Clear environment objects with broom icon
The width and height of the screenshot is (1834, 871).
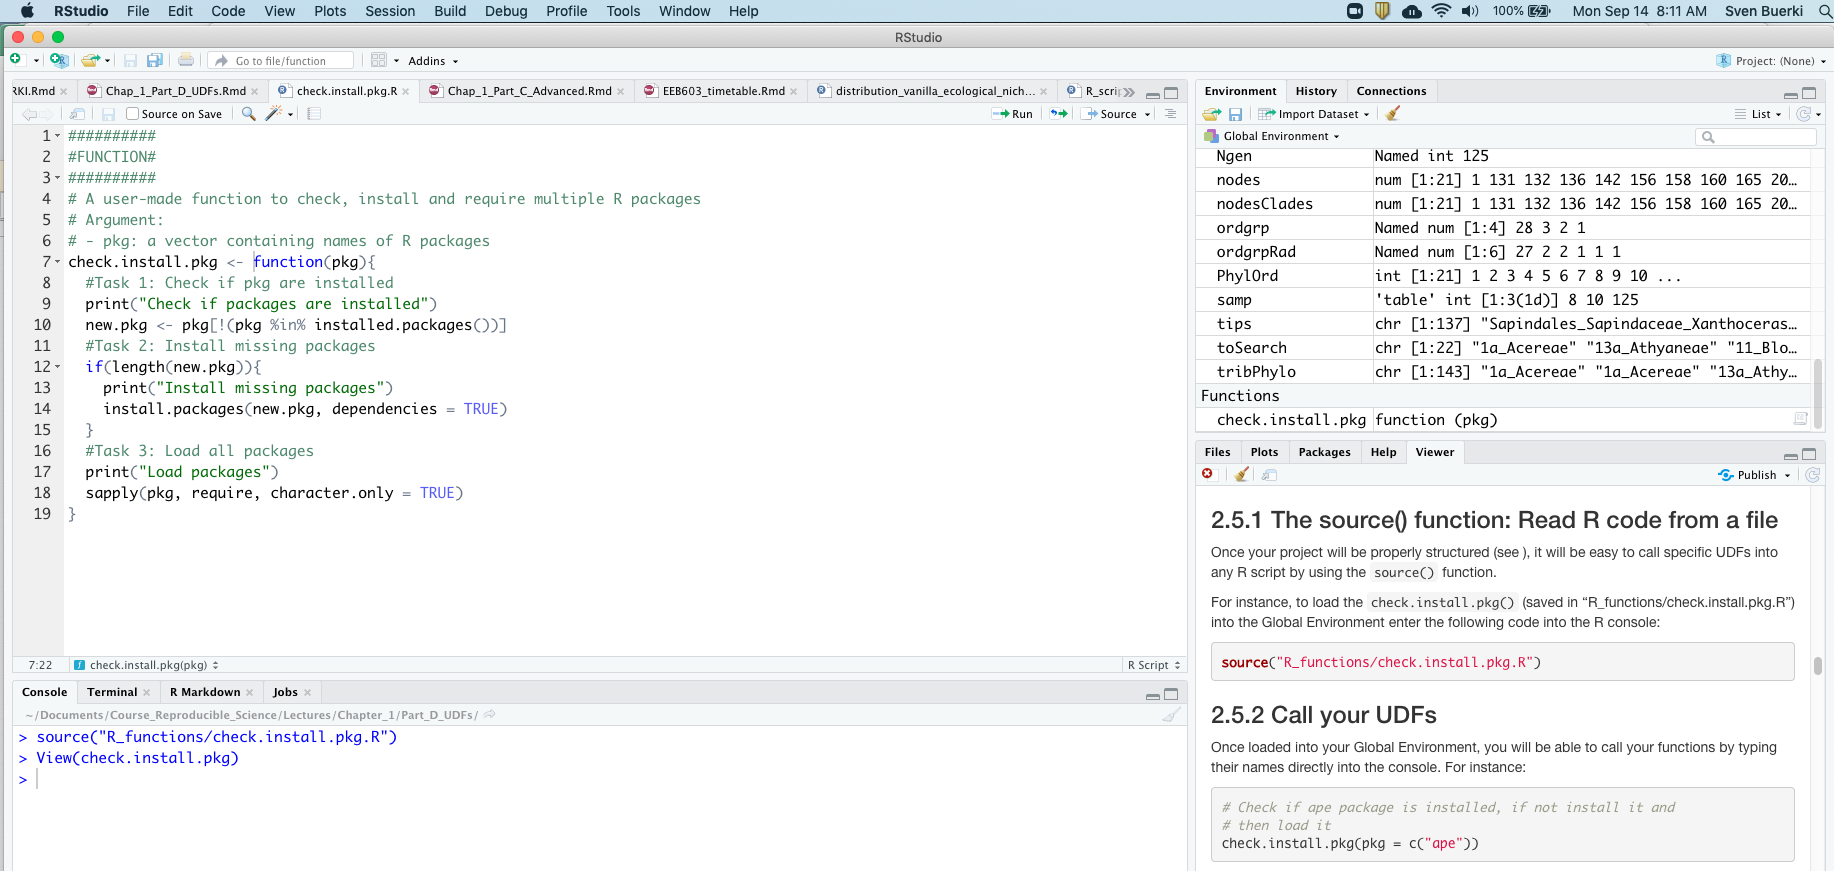click(1392, 114)
